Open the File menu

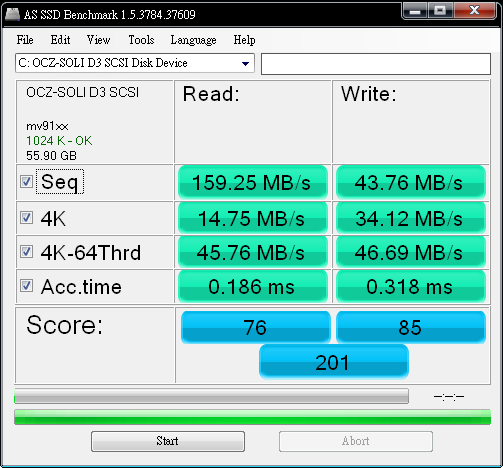(25, 40)
